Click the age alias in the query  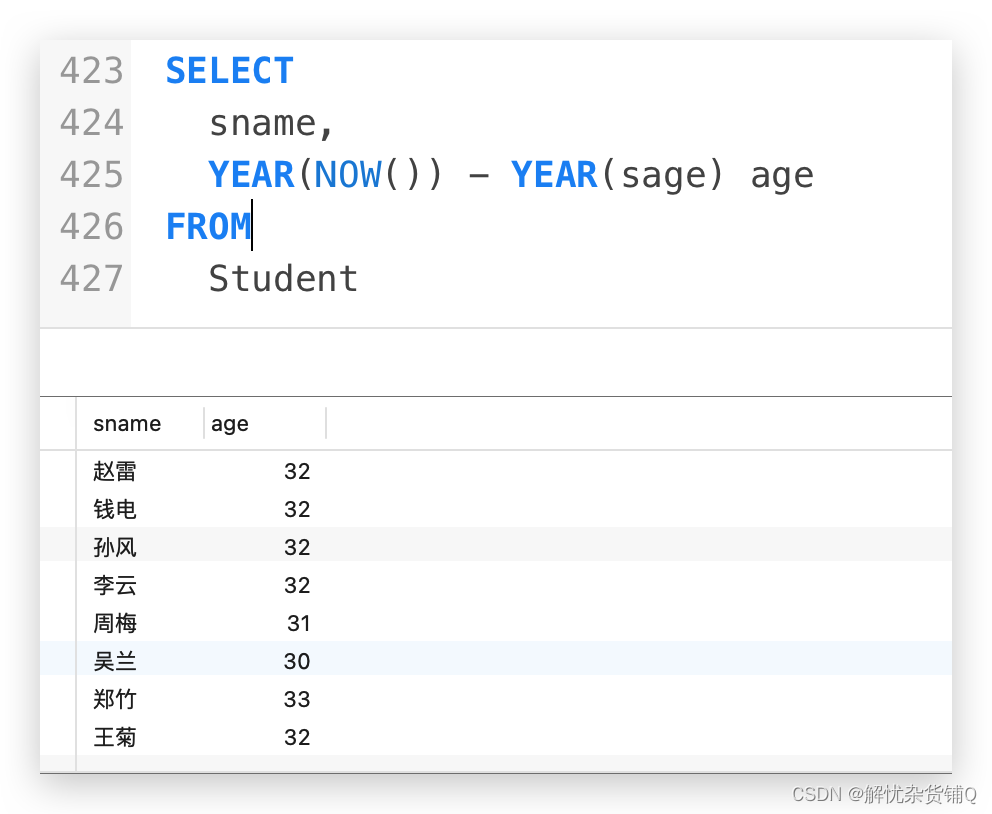tap(782, 177)
